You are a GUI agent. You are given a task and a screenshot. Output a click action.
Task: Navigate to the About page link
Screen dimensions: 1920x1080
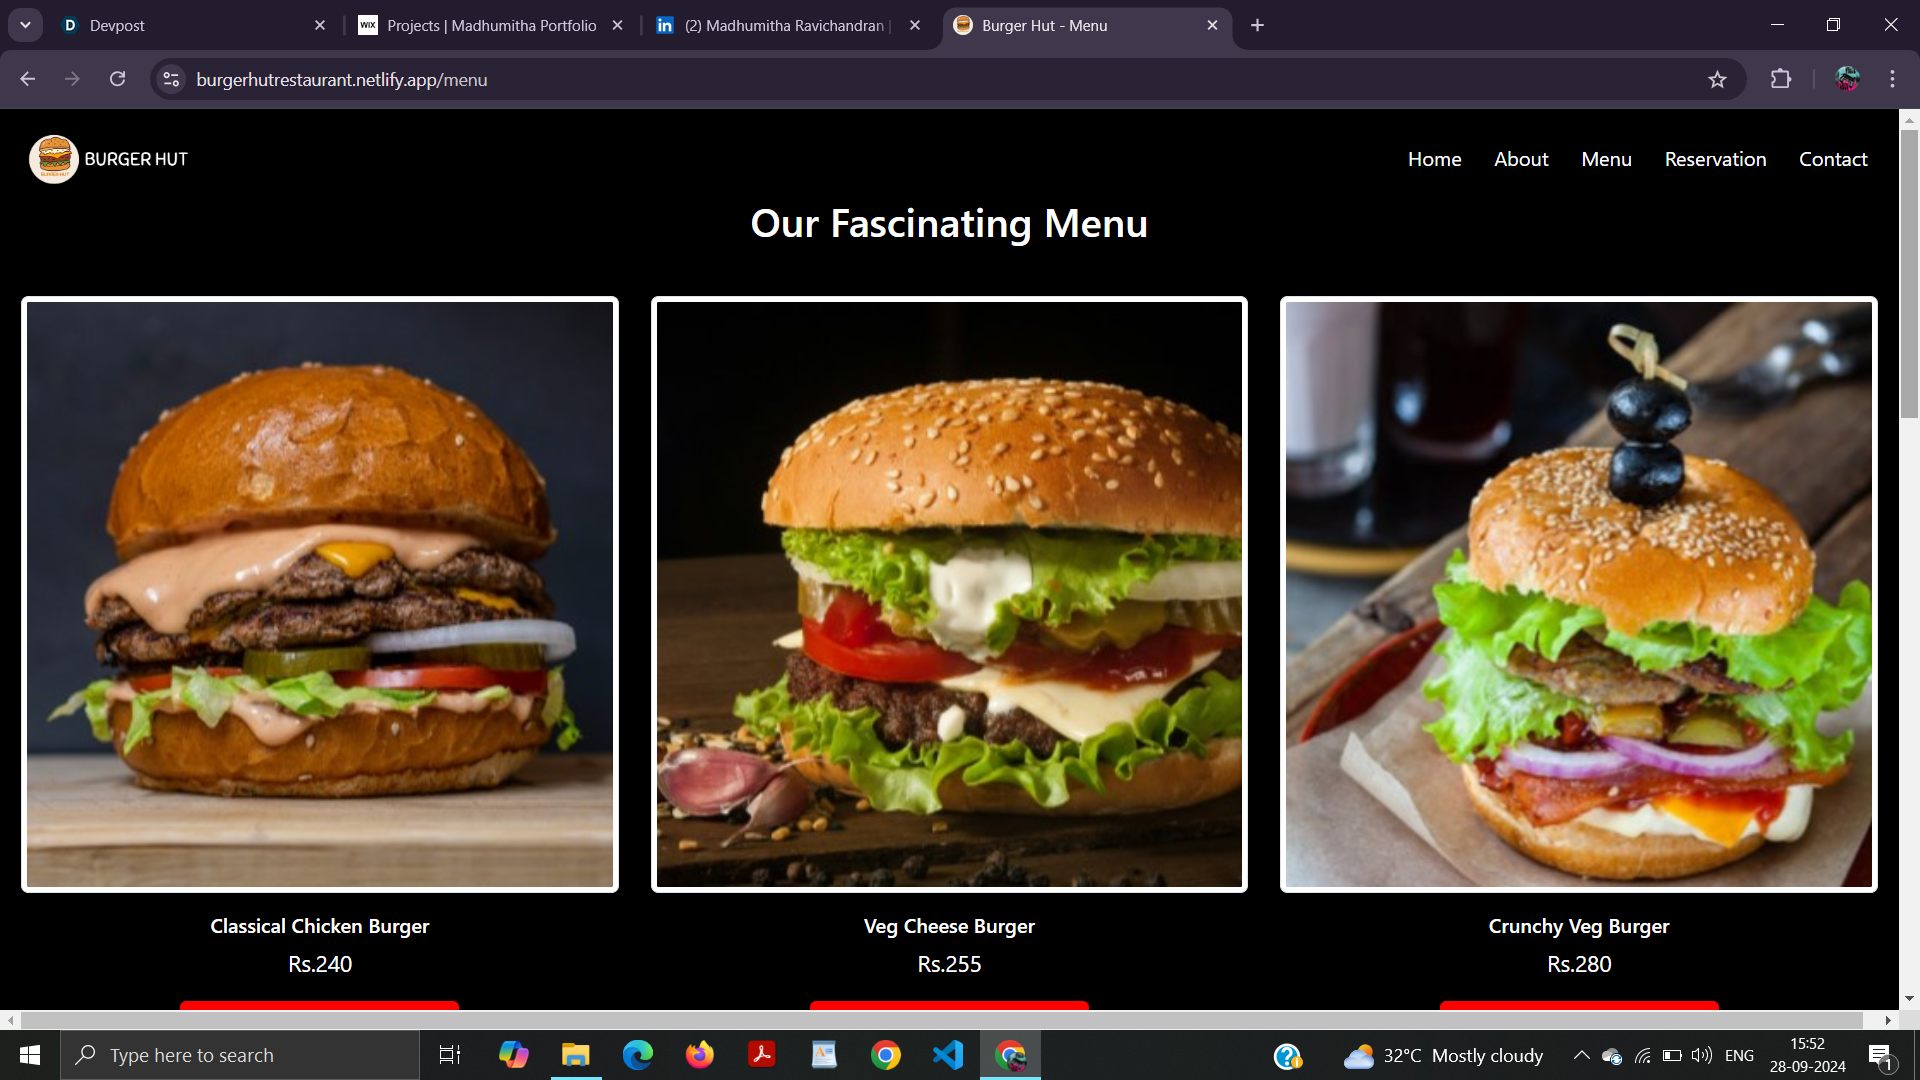coord(1520,159)
